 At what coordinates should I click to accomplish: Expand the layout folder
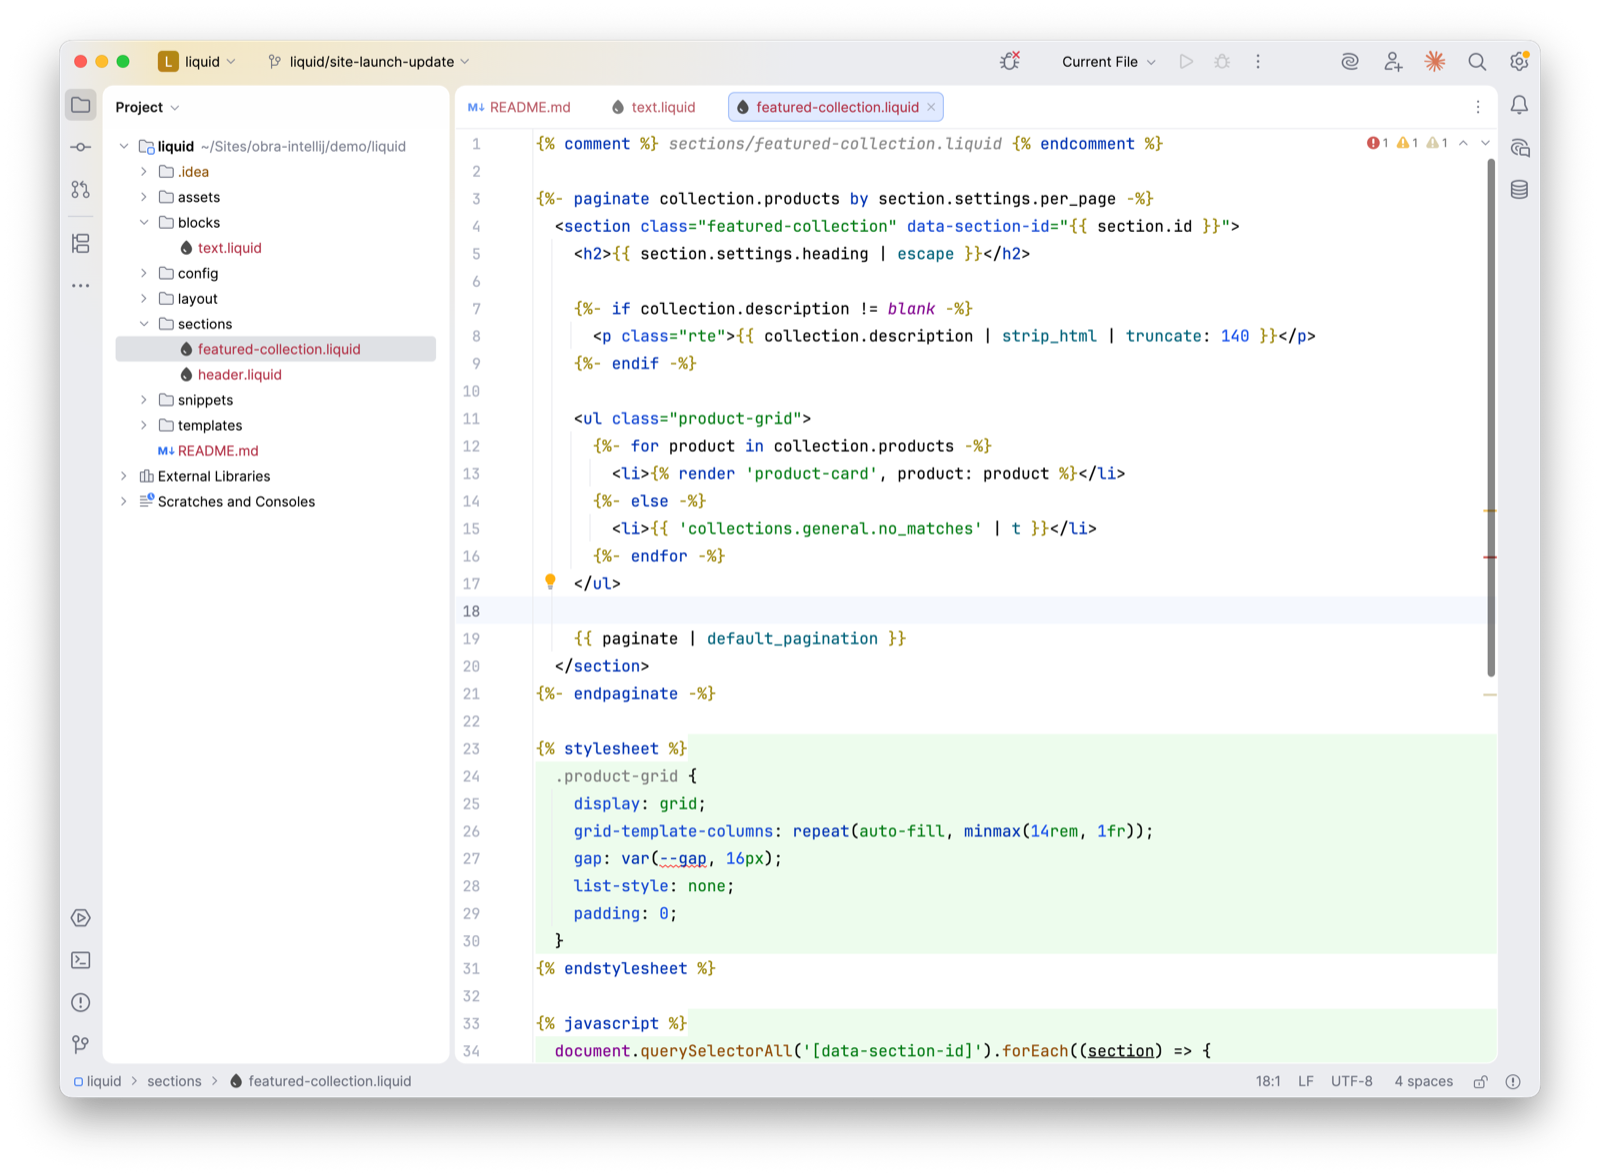[x=144, y=298]
